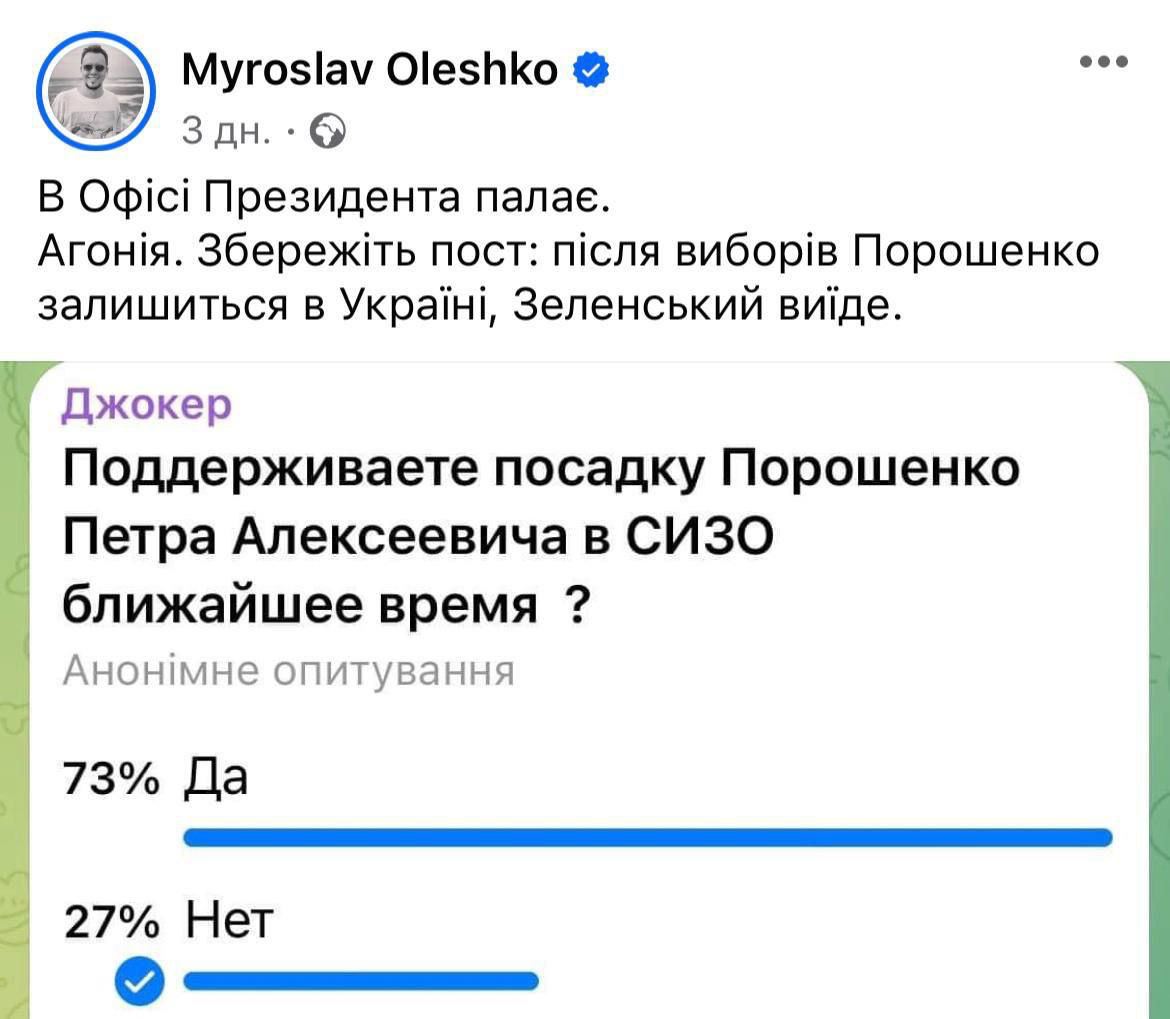Click the "Анонімне опитування" poll label

tap(288, 672)
